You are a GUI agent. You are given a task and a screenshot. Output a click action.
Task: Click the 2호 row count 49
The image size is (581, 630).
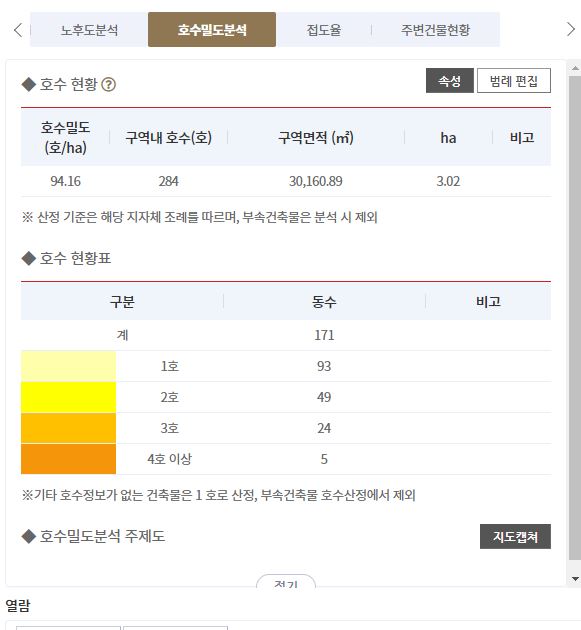(x=324, y=397)
